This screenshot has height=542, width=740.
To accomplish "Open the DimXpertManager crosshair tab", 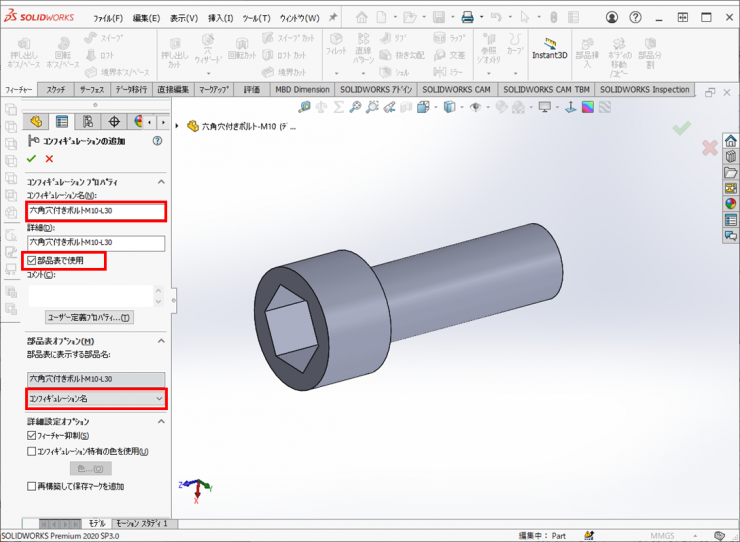I will pyautogui.click(x=115, y=122).
